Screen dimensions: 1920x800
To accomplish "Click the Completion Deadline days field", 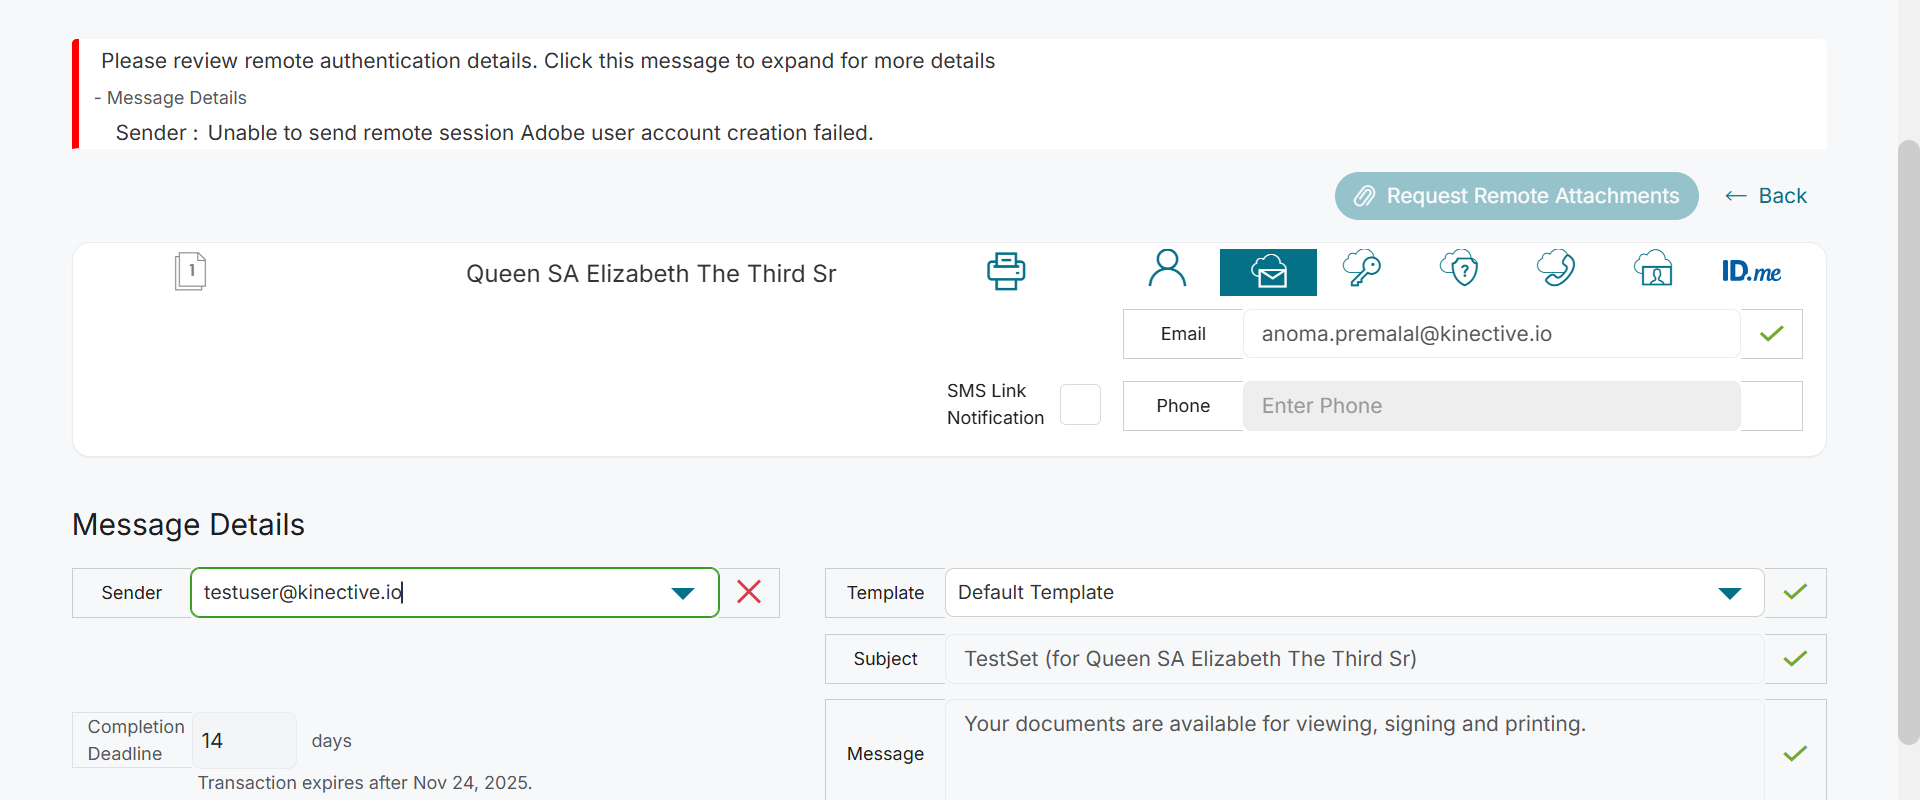I will click(x=243, y=741).
